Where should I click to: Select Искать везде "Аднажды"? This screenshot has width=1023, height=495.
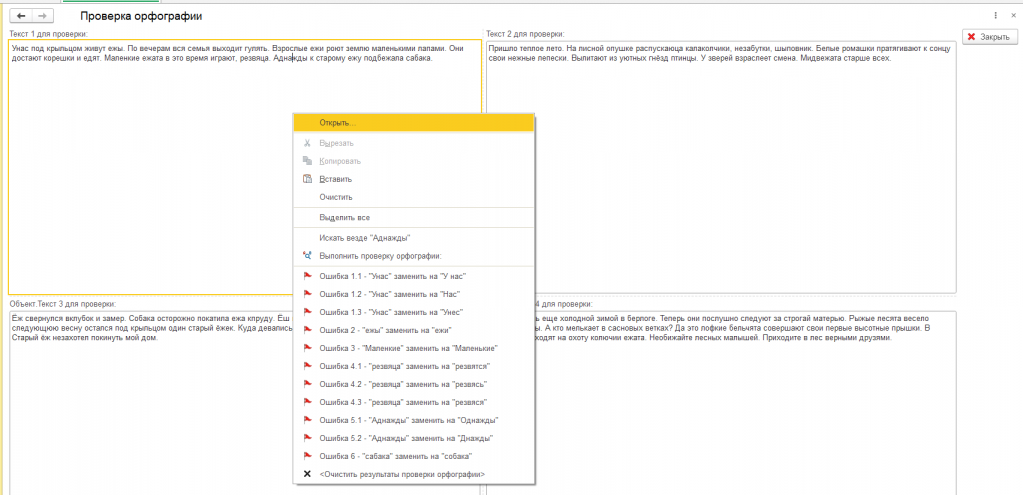414,238
